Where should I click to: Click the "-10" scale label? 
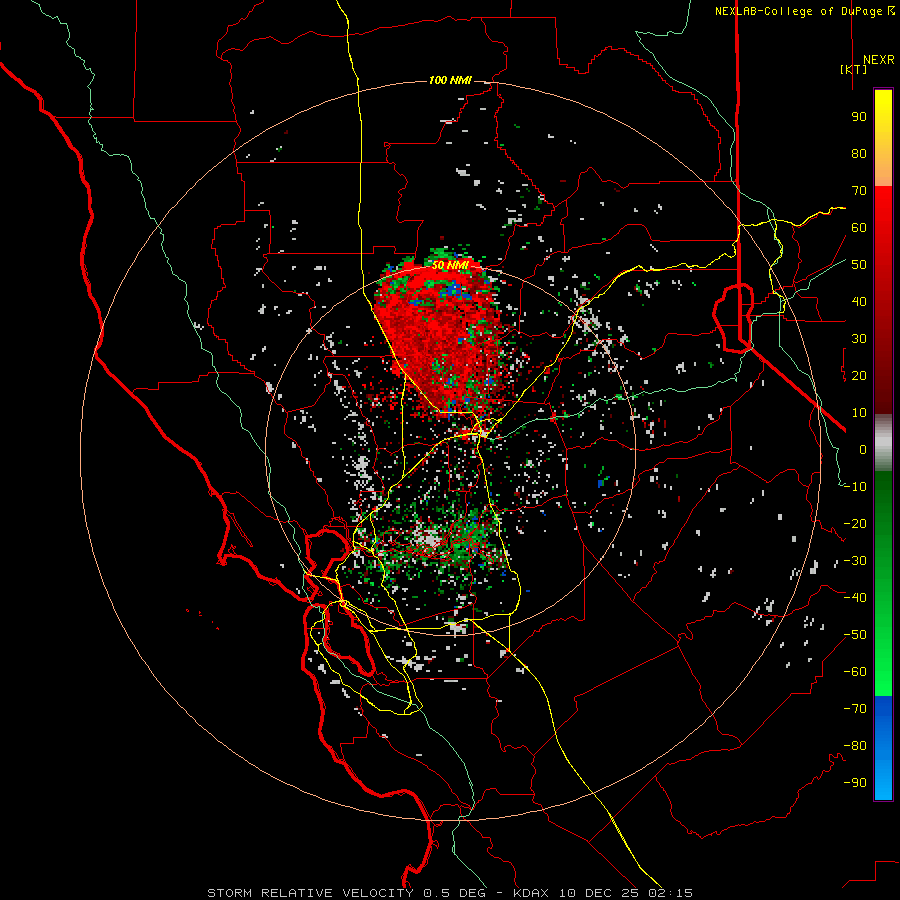[x=855, y=487]
